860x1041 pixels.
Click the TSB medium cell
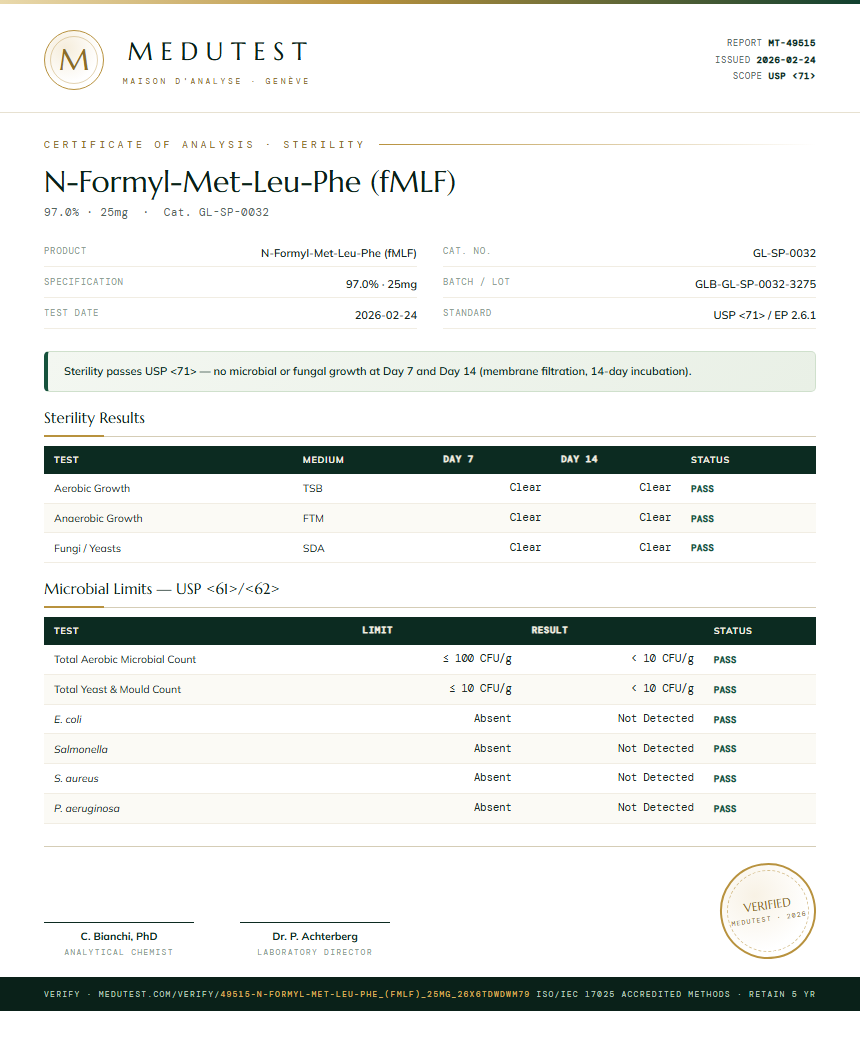click(313, 489)
